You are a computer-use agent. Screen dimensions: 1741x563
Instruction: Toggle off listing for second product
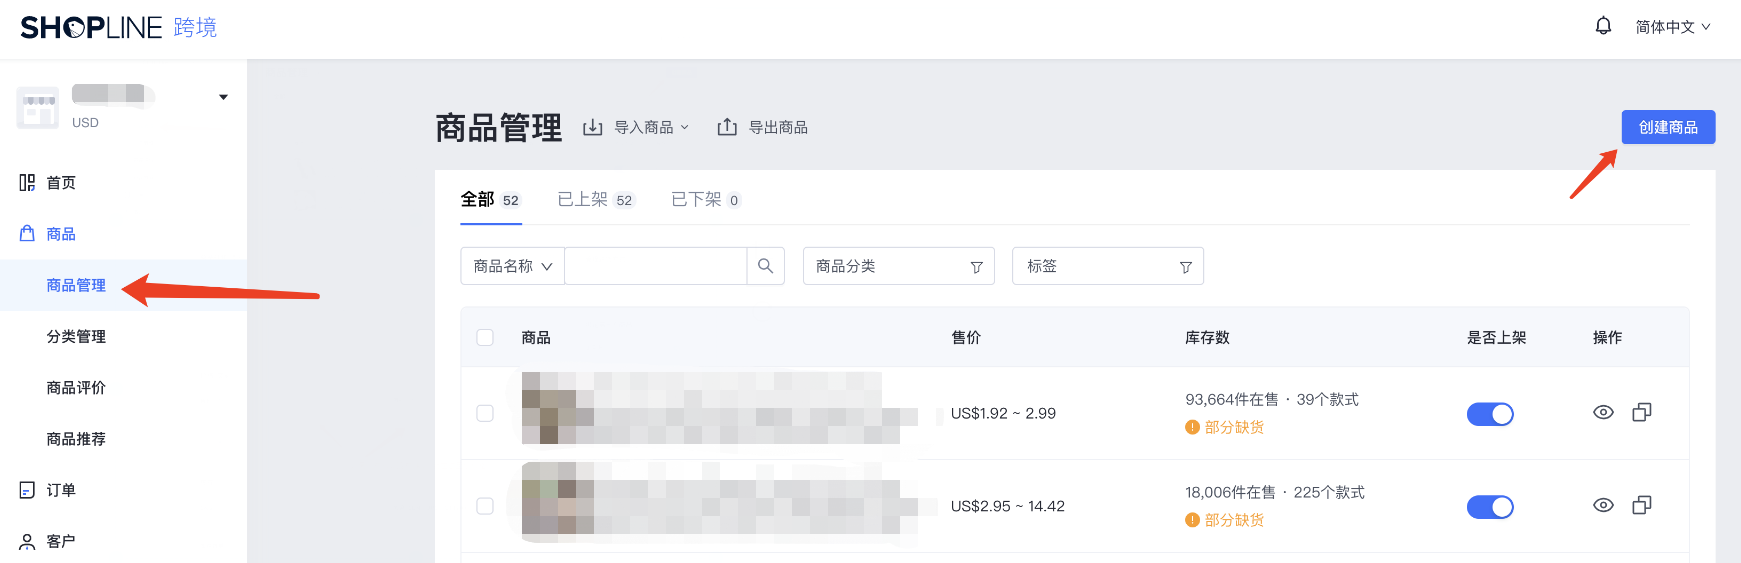[1490, 507]
